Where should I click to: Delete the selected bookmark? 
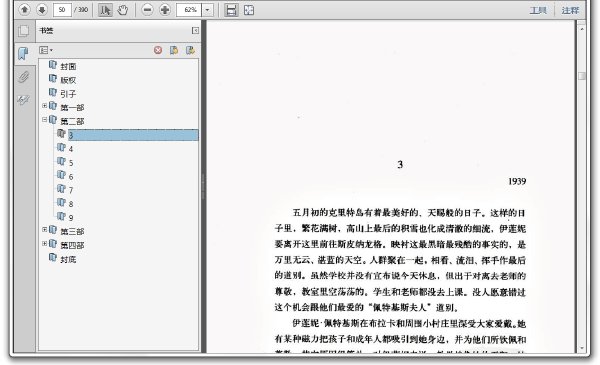tap(158, 50)
